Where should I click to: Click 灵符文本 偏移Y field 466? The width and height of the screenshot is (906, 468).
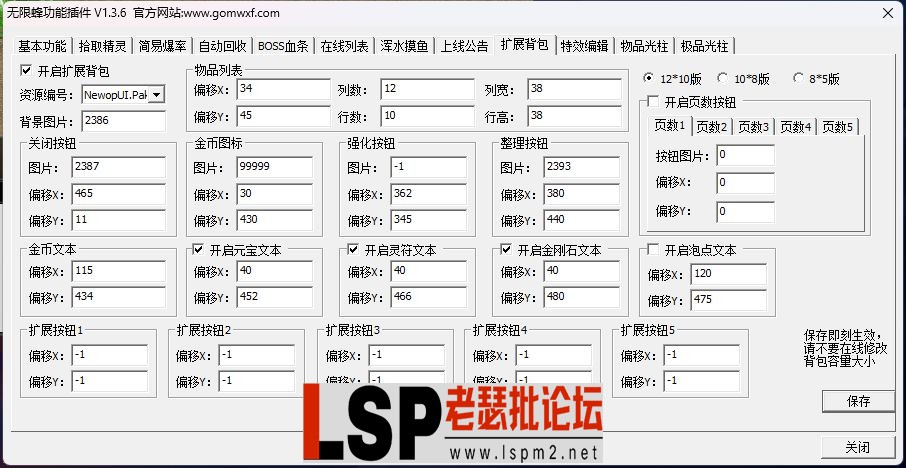pyautogui.click(x=429, y=297)
